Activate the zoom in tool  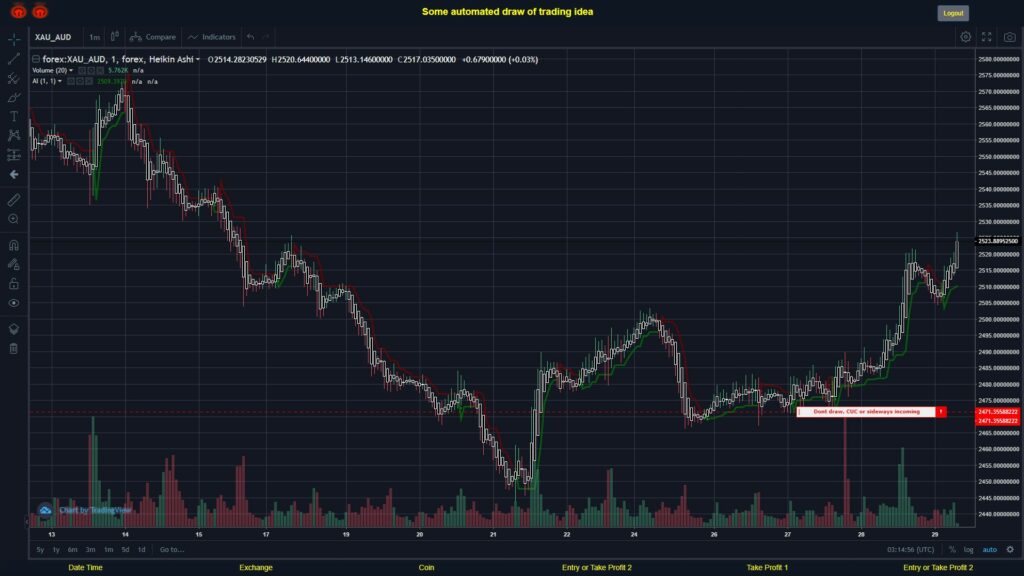[14, 219]
